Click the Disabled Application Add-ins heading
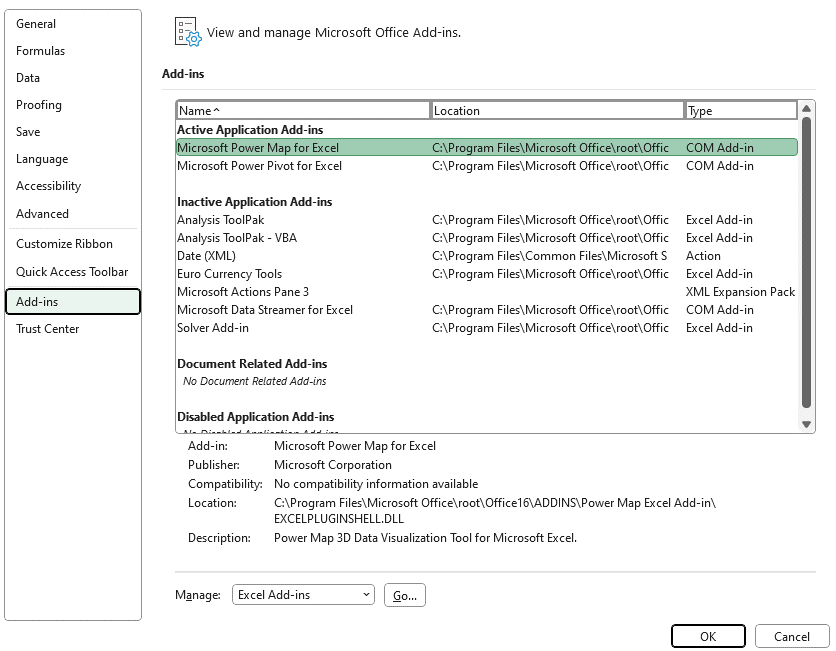 [x=255, y=417]
